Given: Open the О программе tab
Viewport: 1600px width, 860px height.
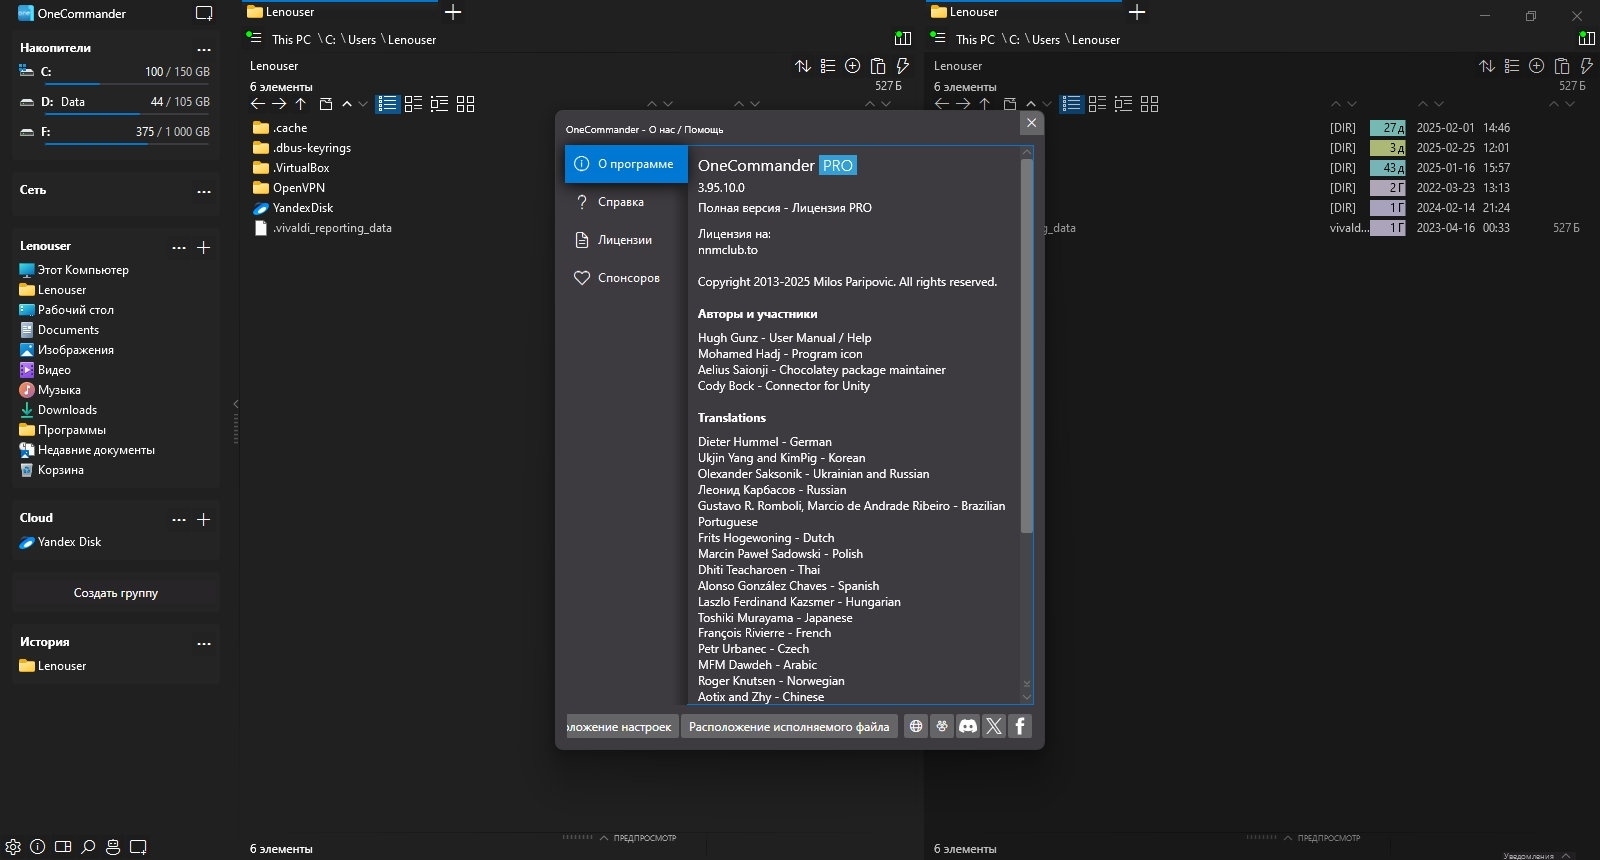Looking at the screenshot, I should pos(626,164).
